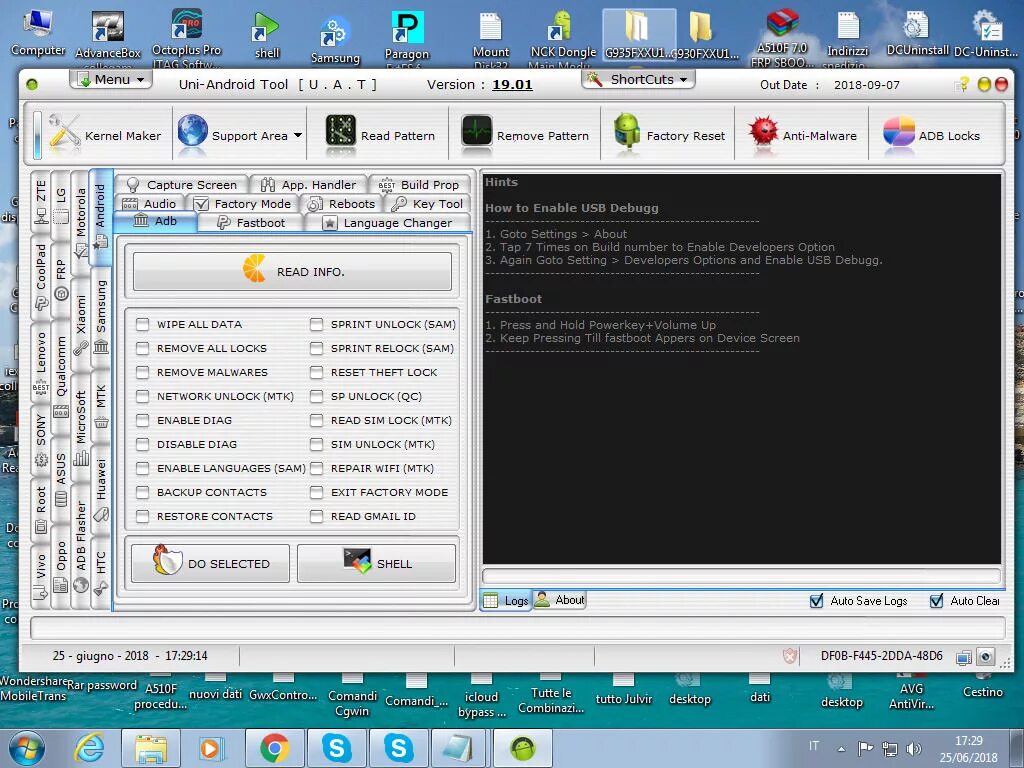Enable the ENABLE DIAG checkbox

coord(142,420)
